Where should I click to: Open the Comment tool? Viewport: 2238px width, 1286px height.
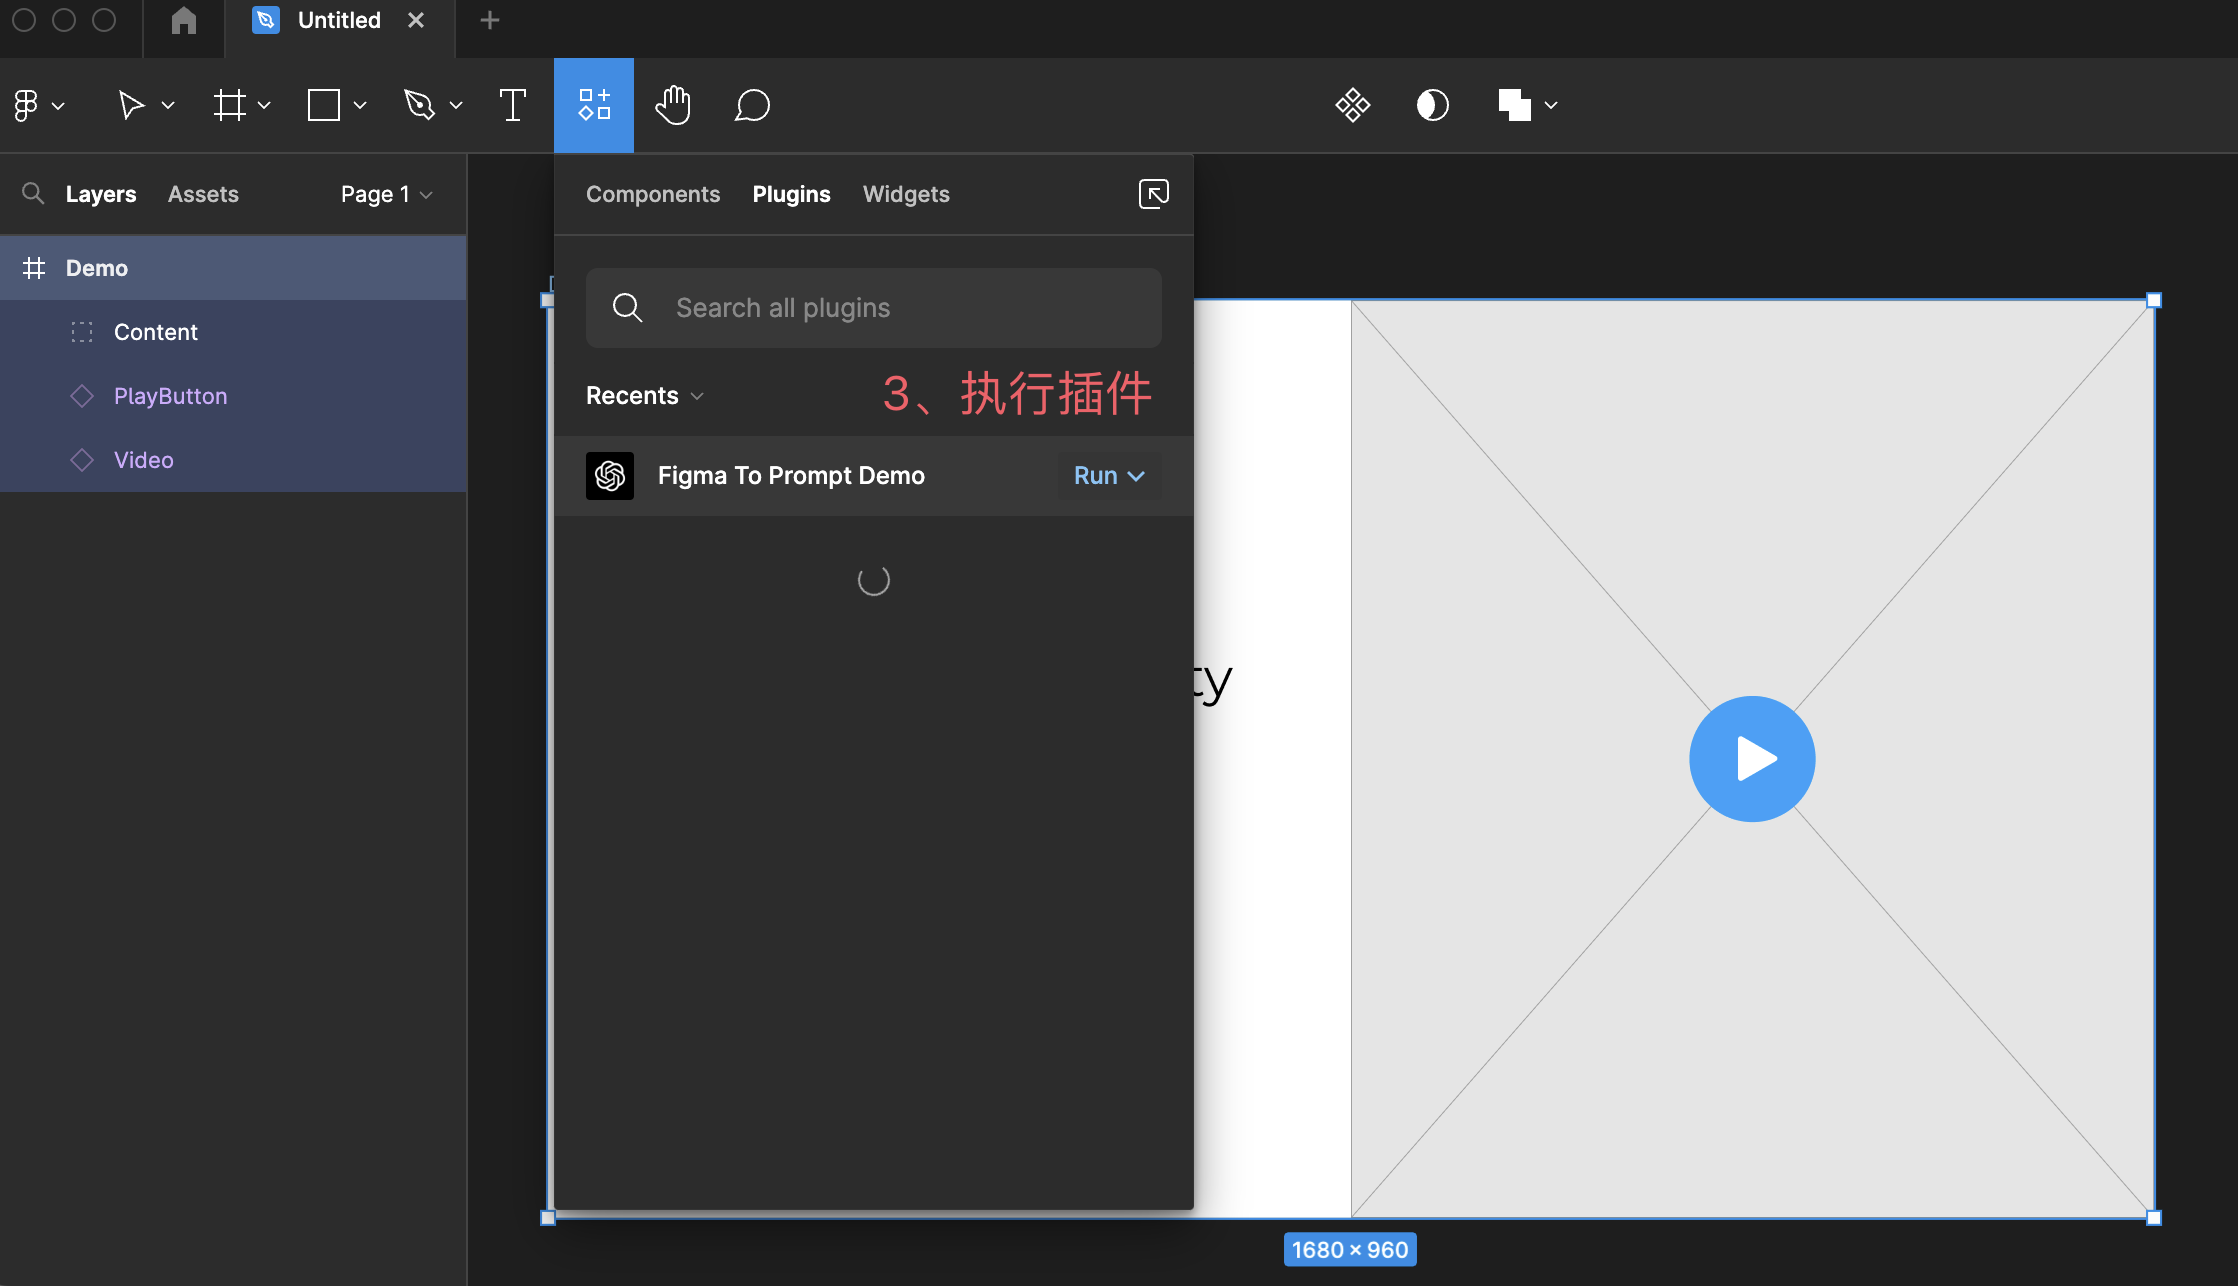tap(752, 105)
